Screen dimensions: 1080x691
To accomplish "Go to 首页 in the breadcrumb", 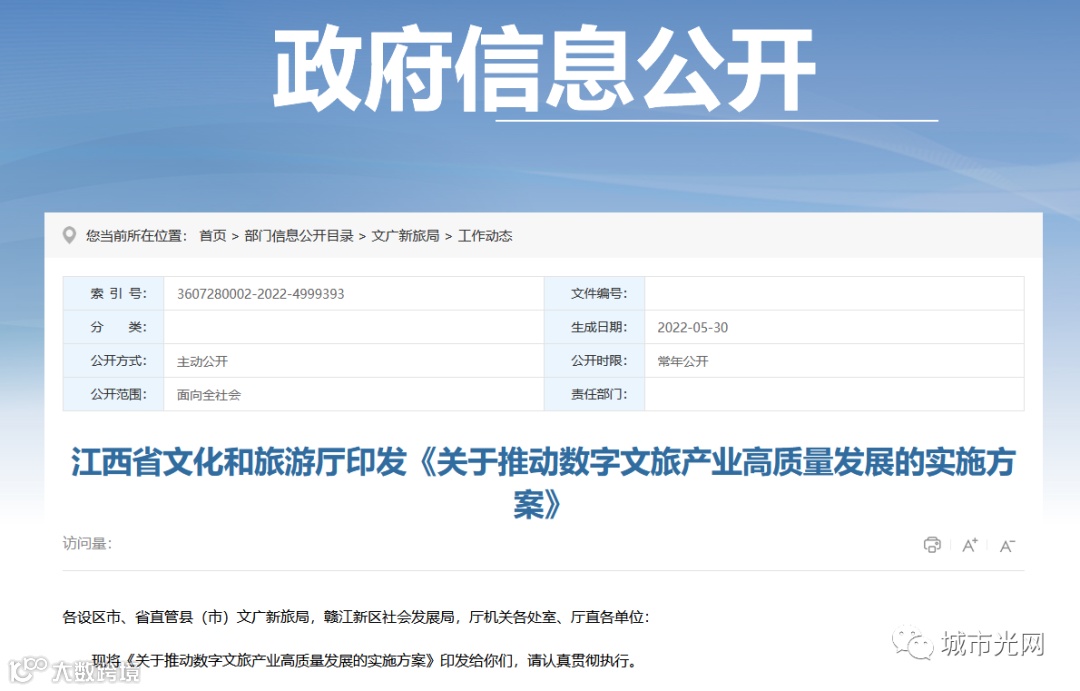I will pyautogui.click(x=212, y=236).
